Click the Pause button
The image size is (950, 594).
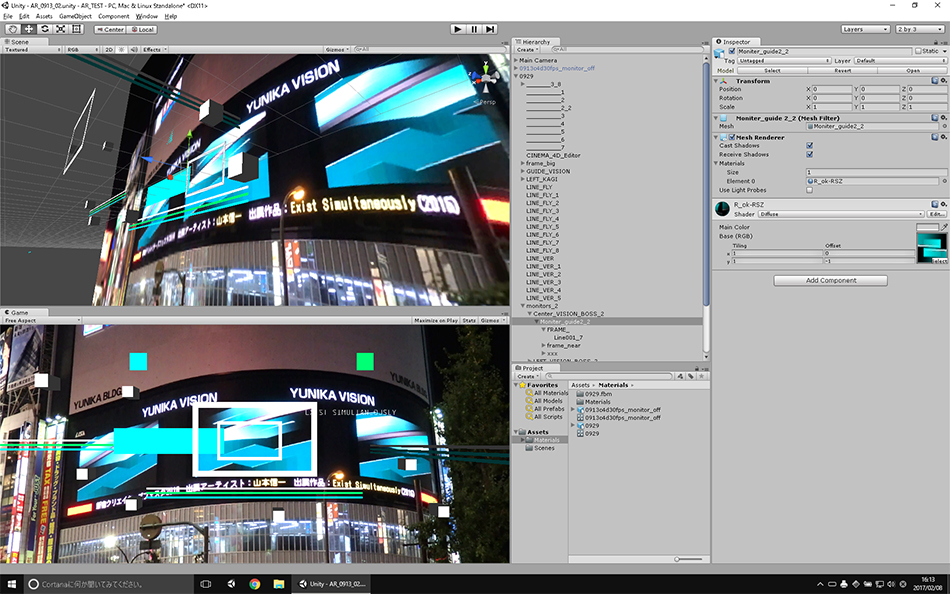click(474, 29)
